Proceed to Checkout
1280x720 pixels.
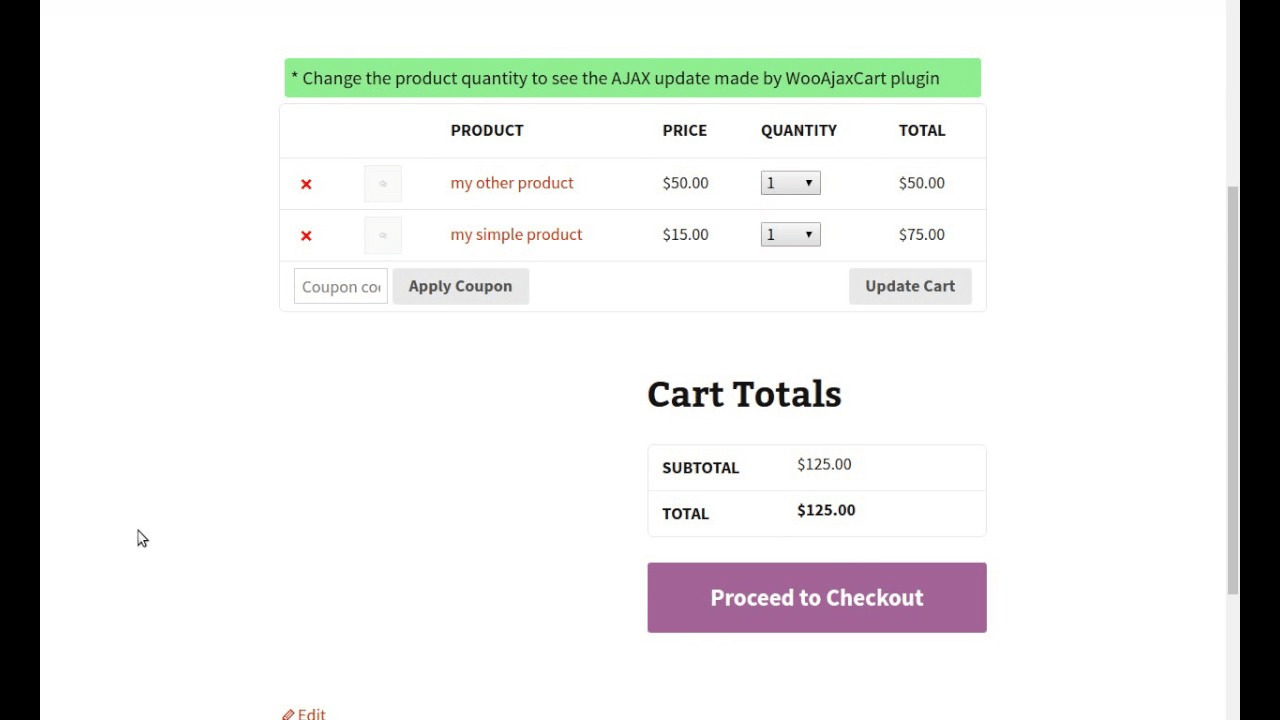pyautogui.click(x=816, y=597)
